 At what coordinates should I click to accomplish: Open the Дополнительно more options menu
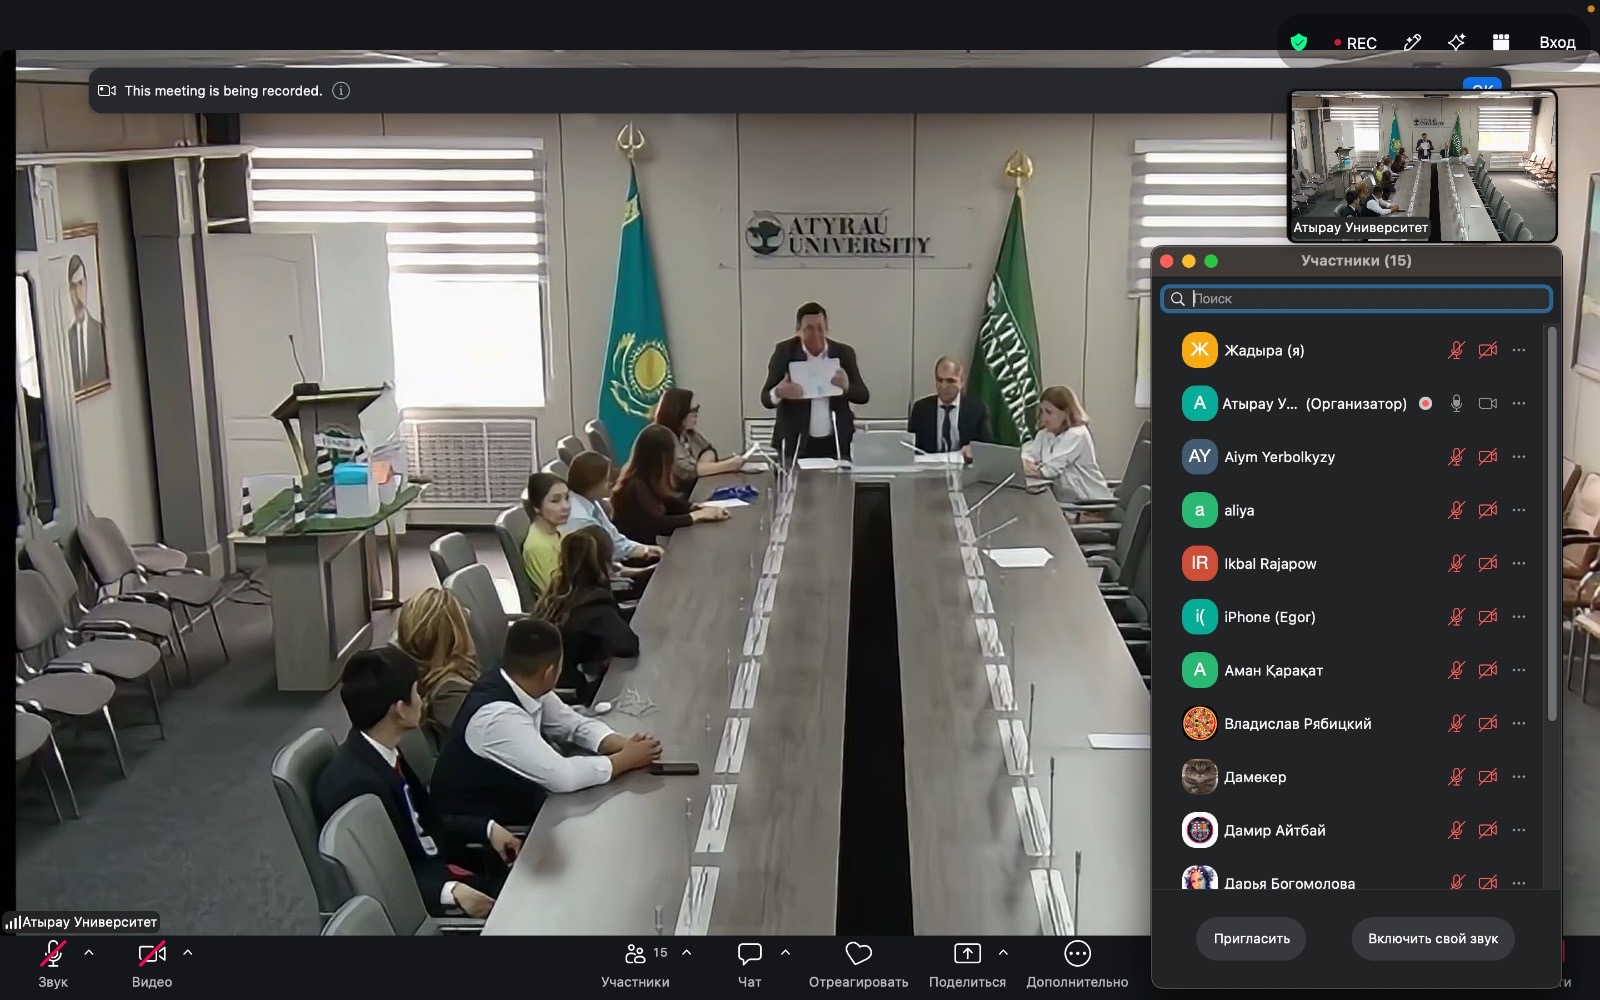click(x=1077, y=964)
